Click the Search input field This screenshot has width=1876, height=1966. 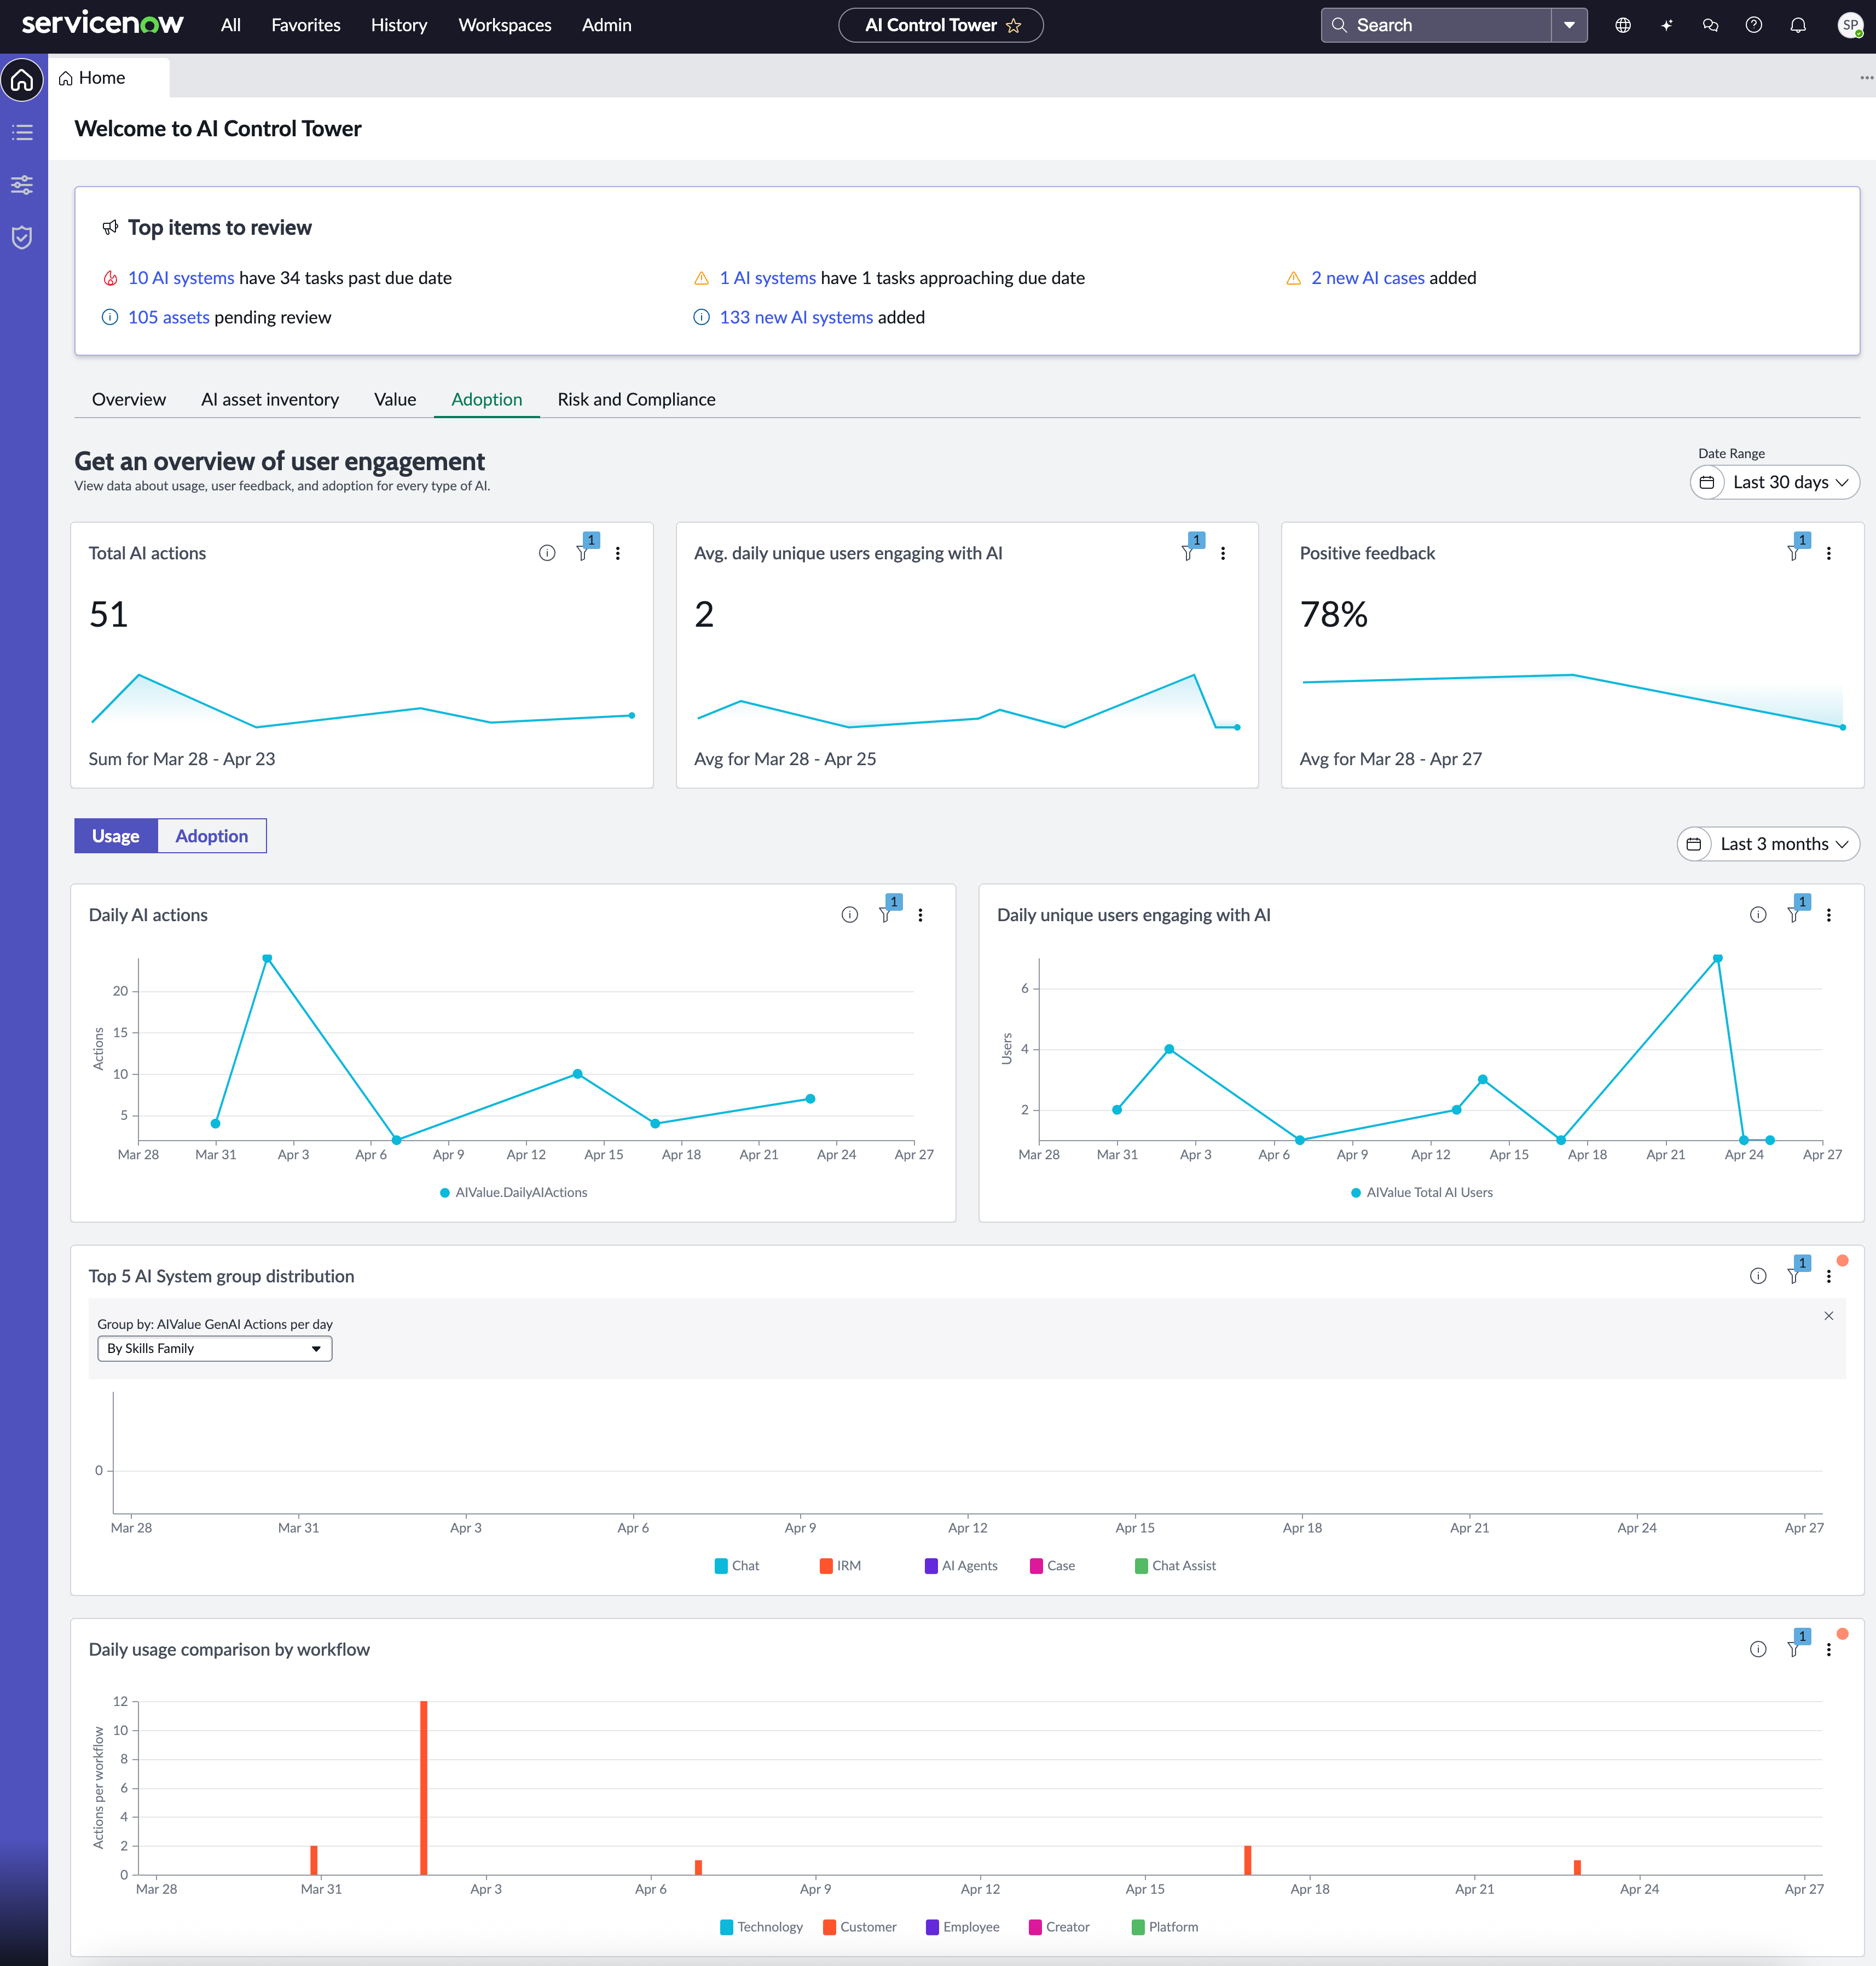coord(1436,25)
